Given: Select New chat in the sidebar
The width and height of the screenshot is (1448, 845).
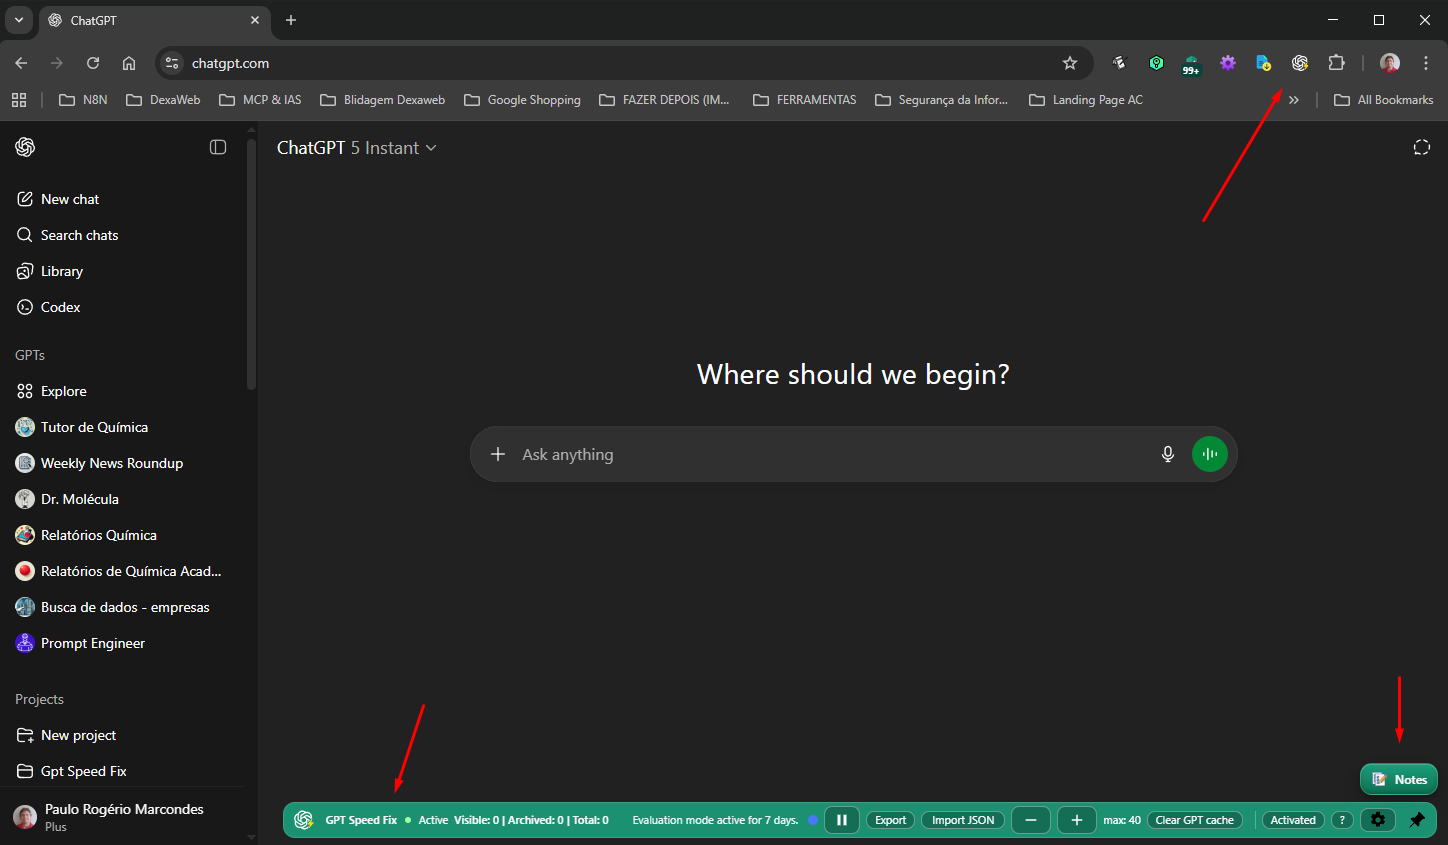Looking at the screenshot, I should pos(70,199).
